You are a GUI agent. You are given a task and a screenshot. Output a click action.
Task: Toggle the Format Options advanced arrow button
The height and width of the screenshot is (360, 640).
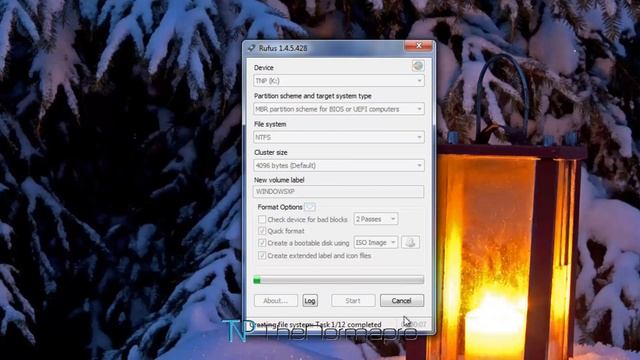pyautogui.click(x=310, y=207)
